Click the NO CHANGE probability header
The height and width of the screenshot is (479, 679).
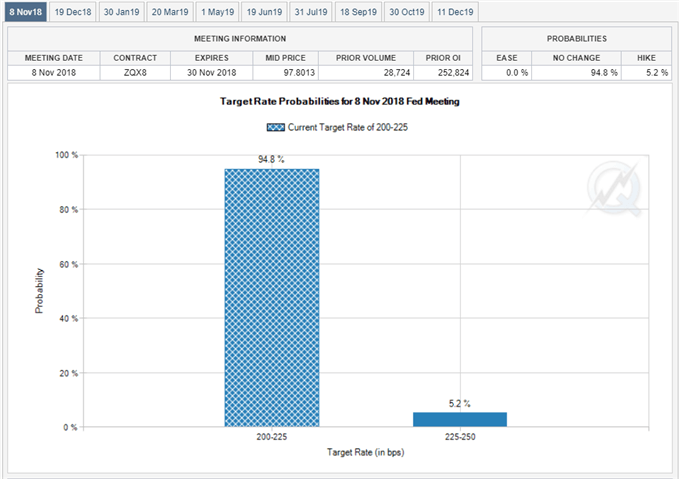coord(576,58)
